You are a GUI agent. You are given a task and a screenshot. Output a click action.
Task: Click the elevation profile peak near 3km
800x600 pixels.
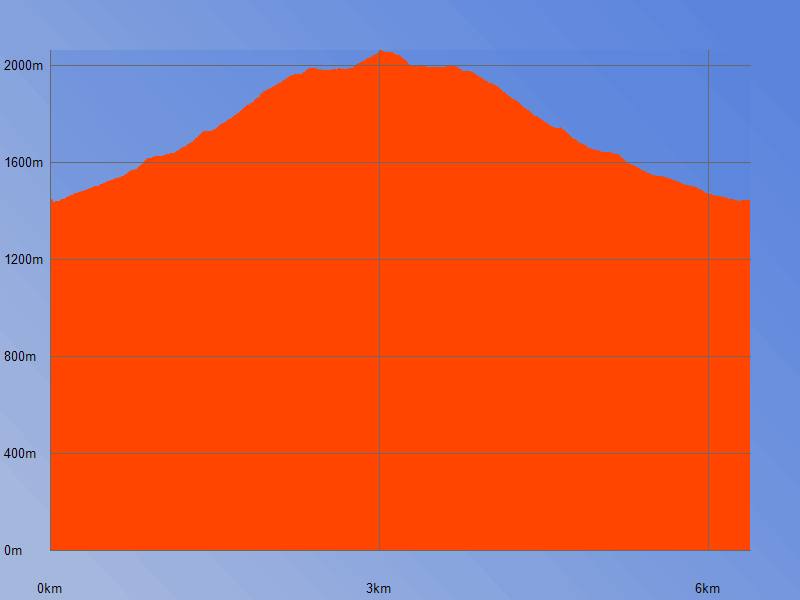(381, 52)
